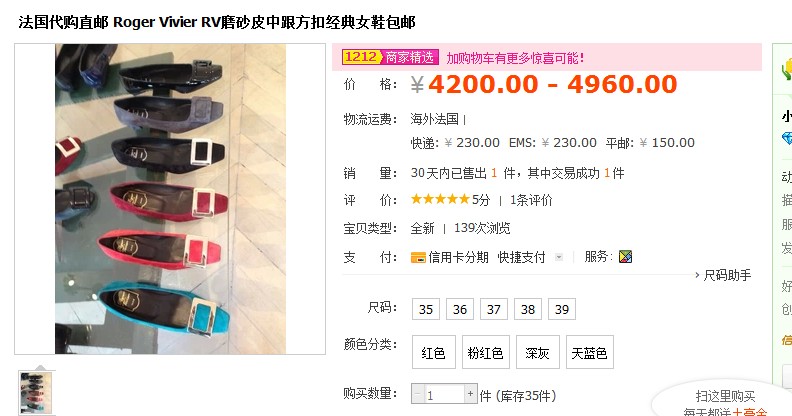Click the blue diamond seller rank icon
Viewport: 792px width, 416px height.
[x=787, y=138]
